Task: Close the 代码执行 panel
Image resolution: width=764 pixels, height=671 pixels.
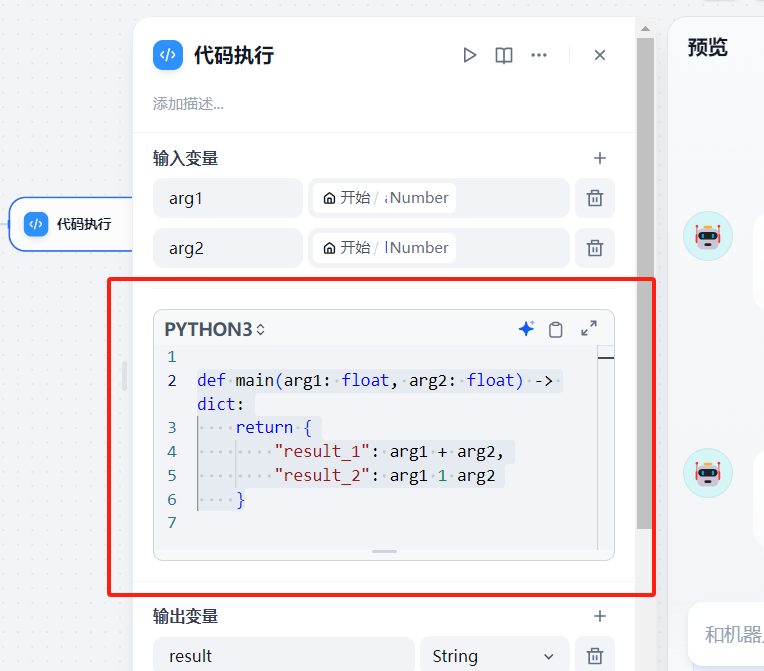Action: [600, 55]
